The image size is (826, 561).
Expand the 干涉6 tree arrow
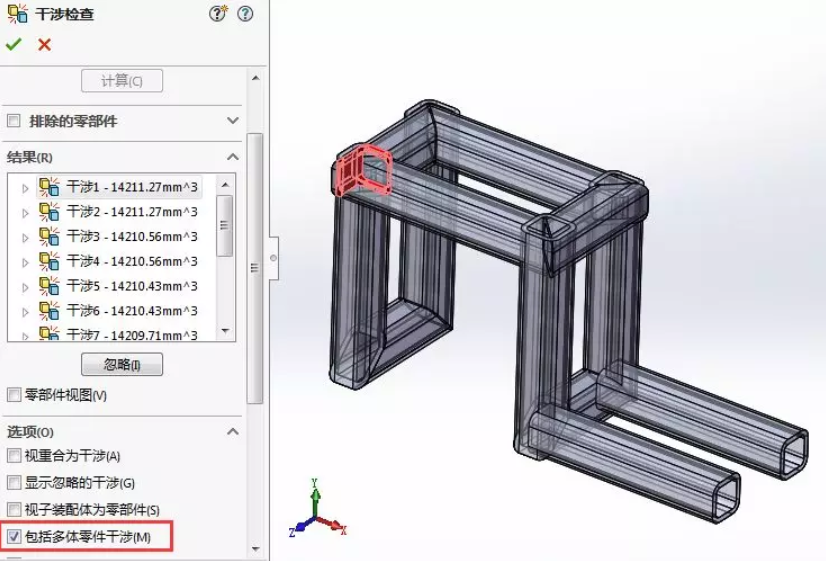point(25,312)
